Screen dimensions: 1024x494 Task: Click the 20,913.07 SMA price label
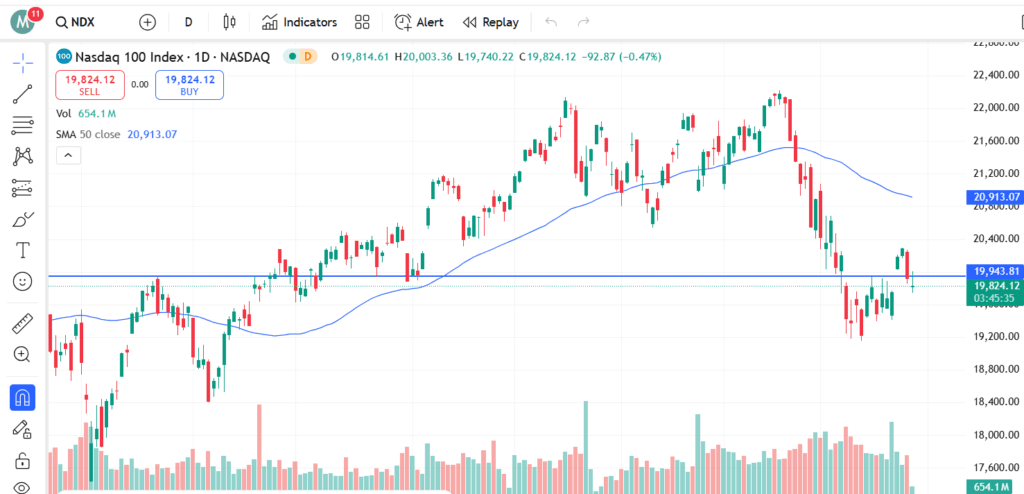point(993,196)
